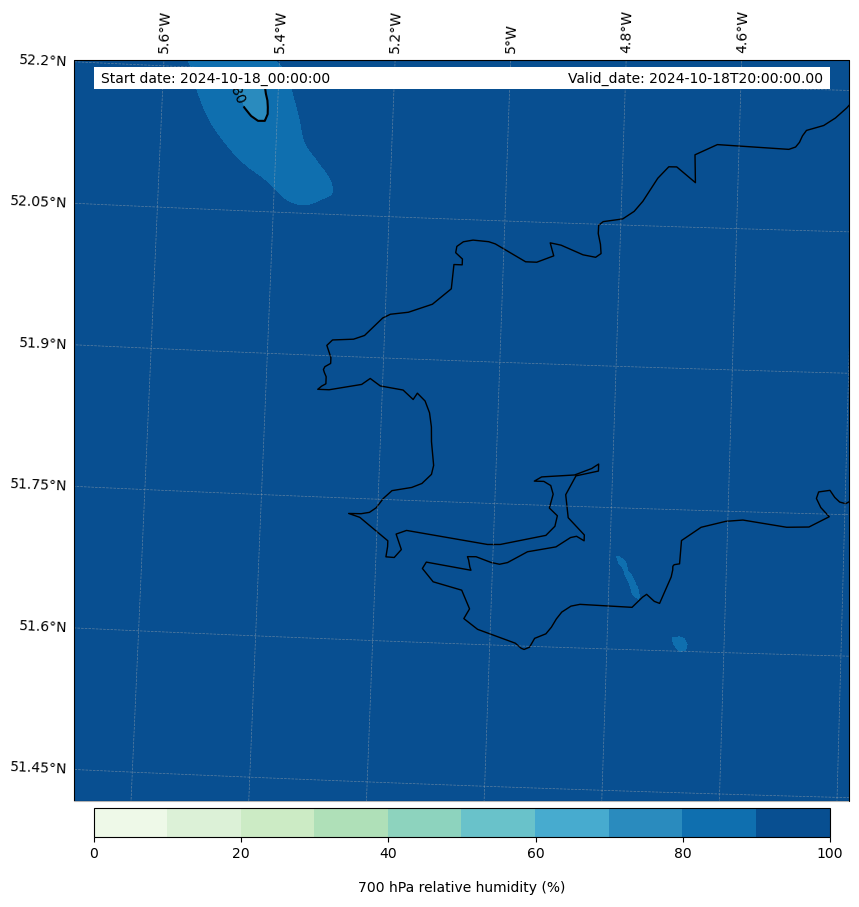Click the 60–70% colorbar swatch

(572, 823)
